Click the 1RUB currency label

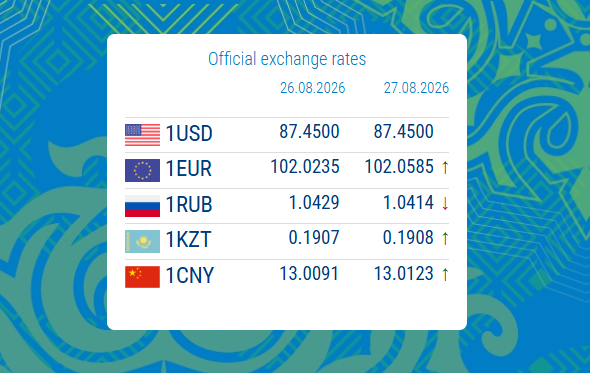tap(189, 204)
